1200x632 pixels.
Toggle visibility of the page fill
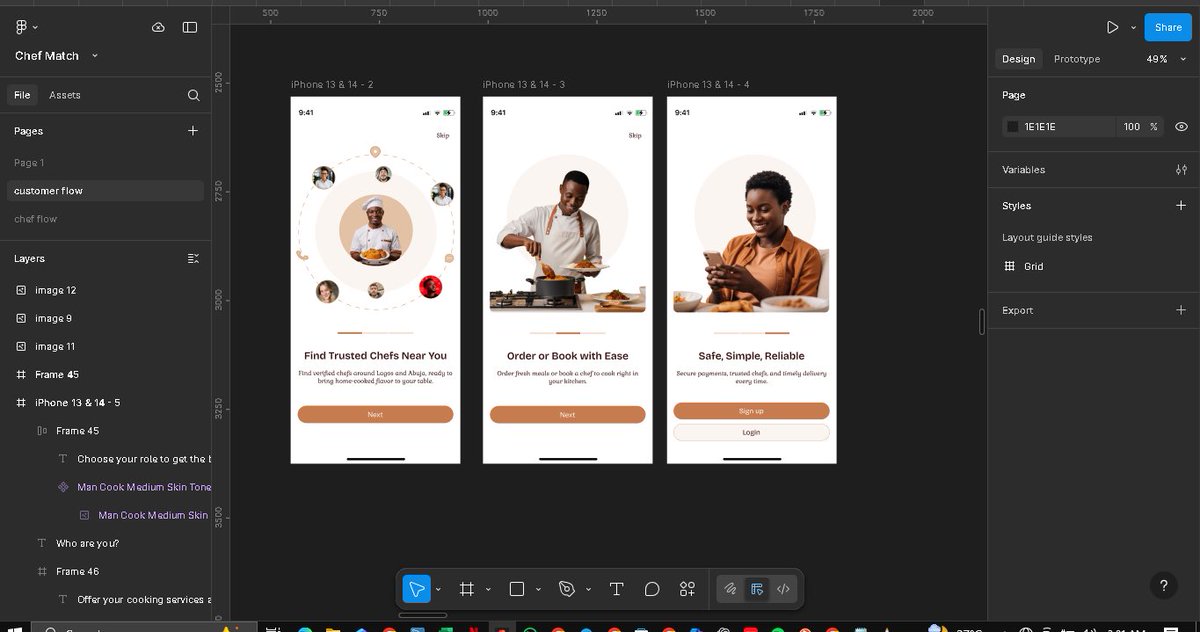coord(1181,126)
